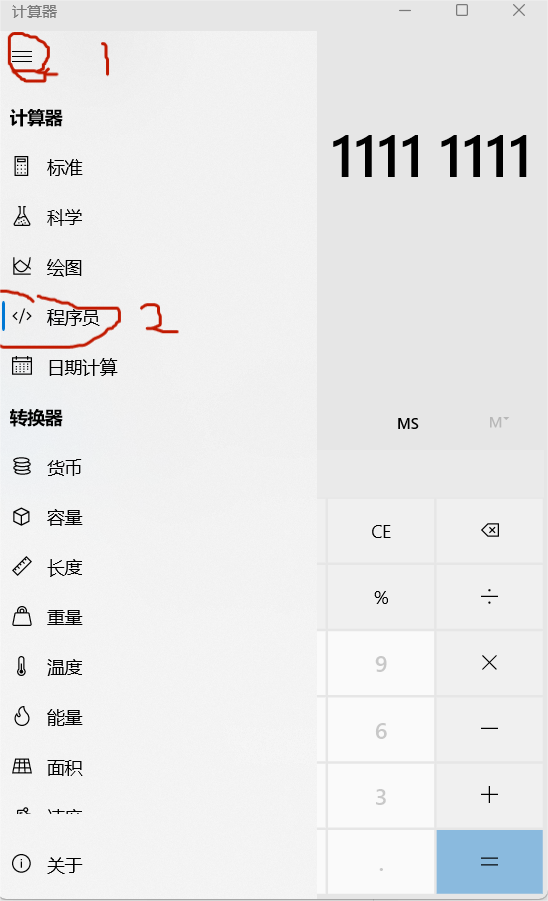Open the 容量 volume cube icon

pos(21,517)
